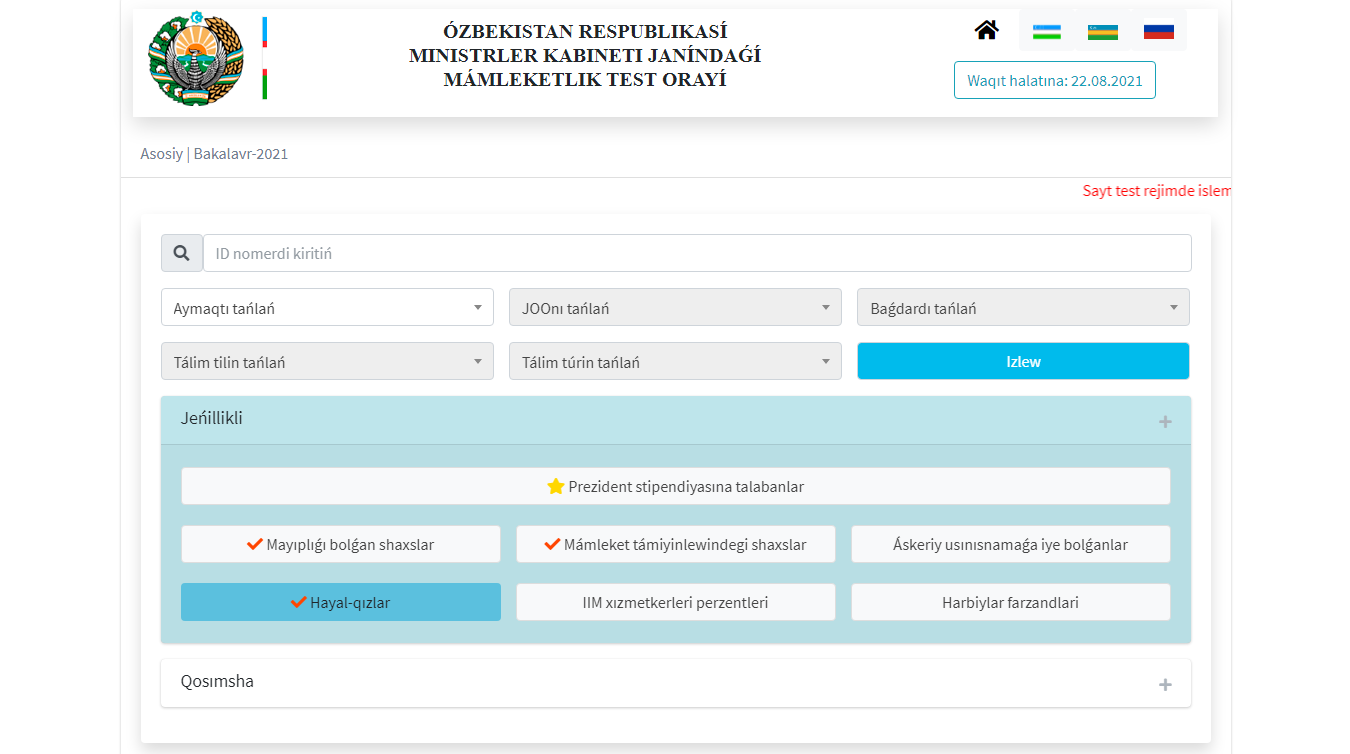Viewport: 1350px width, 754px height.
Task: Click the state emblem logo
Action: click(195, 59)
